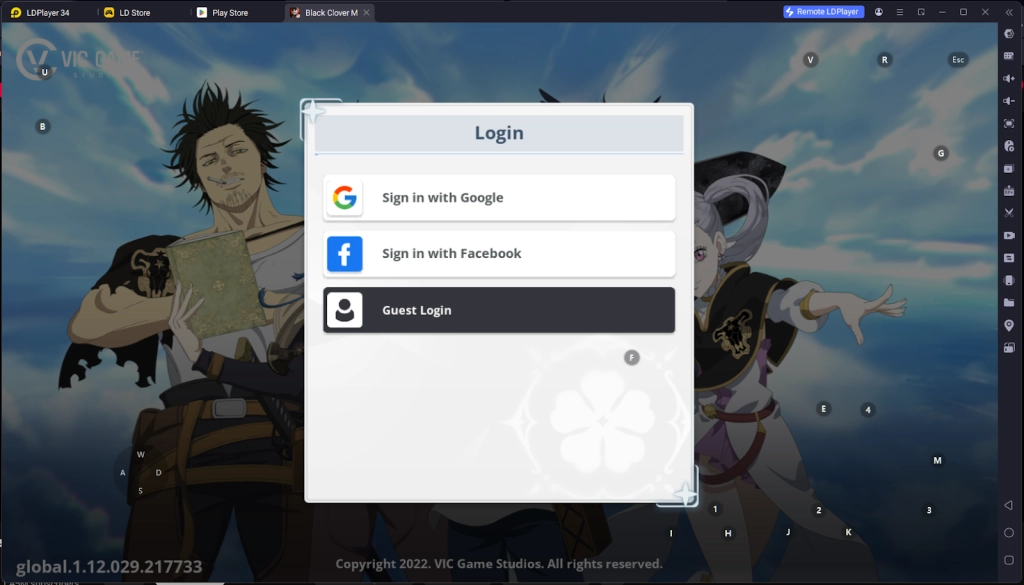
Task: Switch to the LDPlayer 34 tab
Action: pyautogui.click(x=41, y=12)
